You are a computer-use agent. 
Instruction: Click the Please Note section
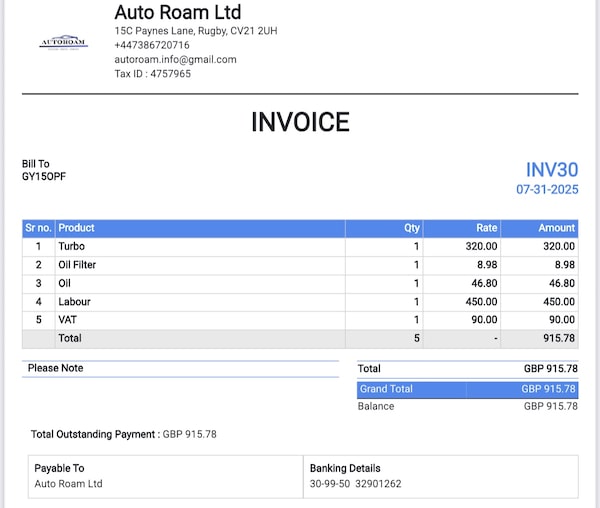tap(56, 368)
